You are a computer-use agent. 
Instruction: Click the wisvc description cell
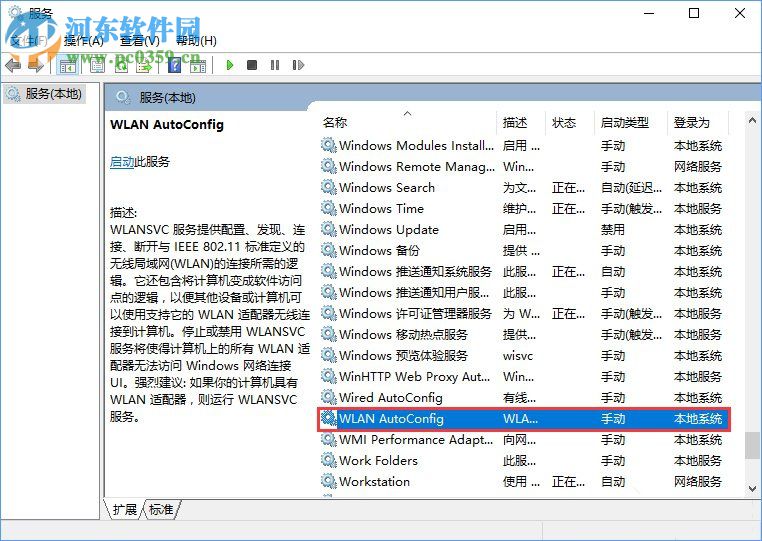point(518,356)
